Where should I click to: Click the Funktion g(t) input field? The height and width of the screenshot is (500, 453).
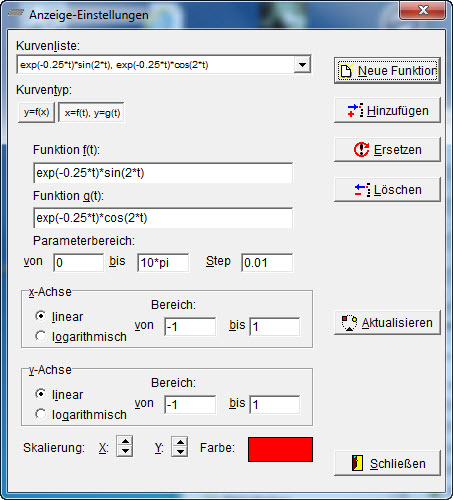pos(163,218)
